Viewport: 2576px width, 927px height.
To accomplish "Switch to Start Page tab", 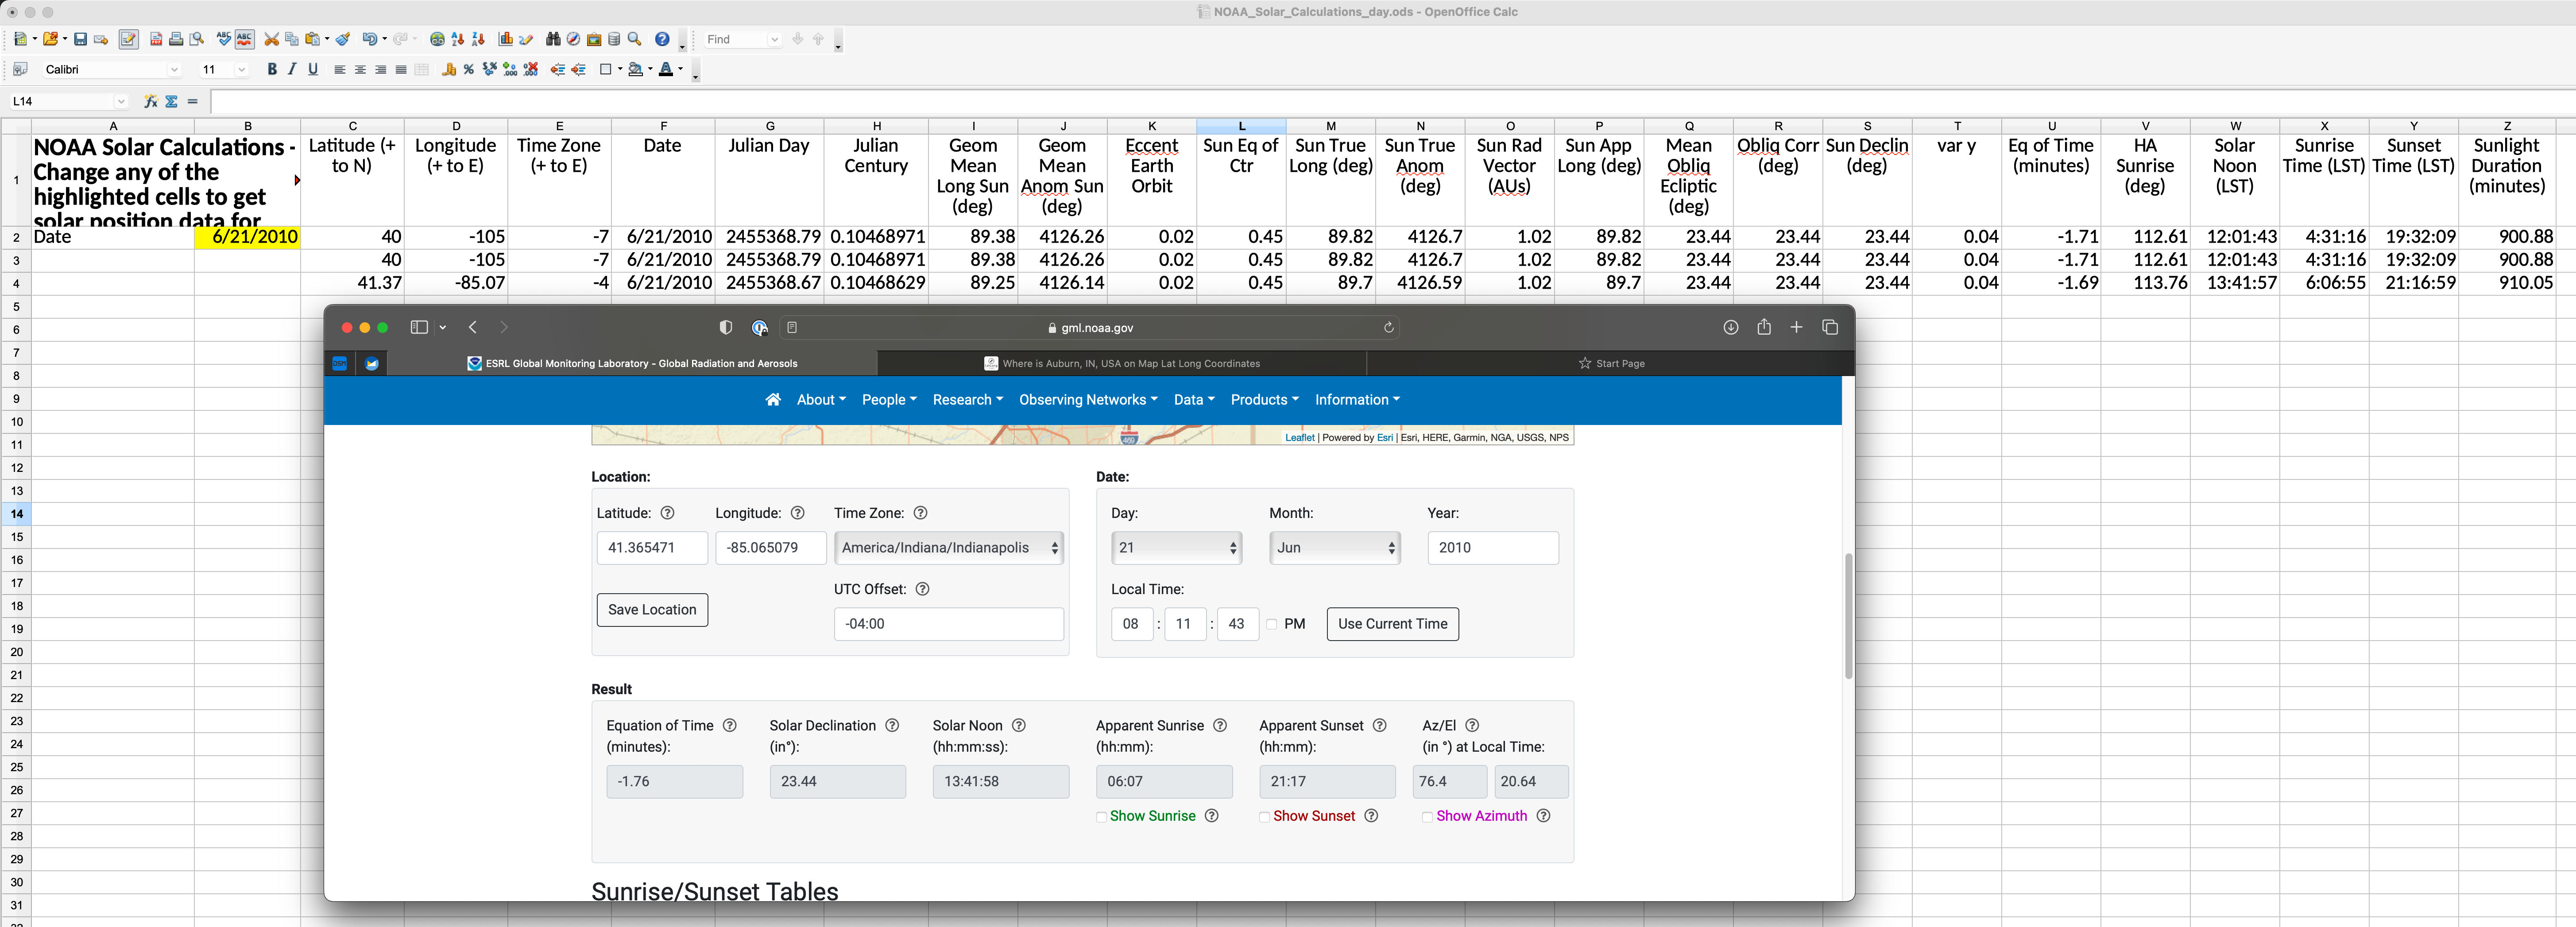I will point(1611,363).
